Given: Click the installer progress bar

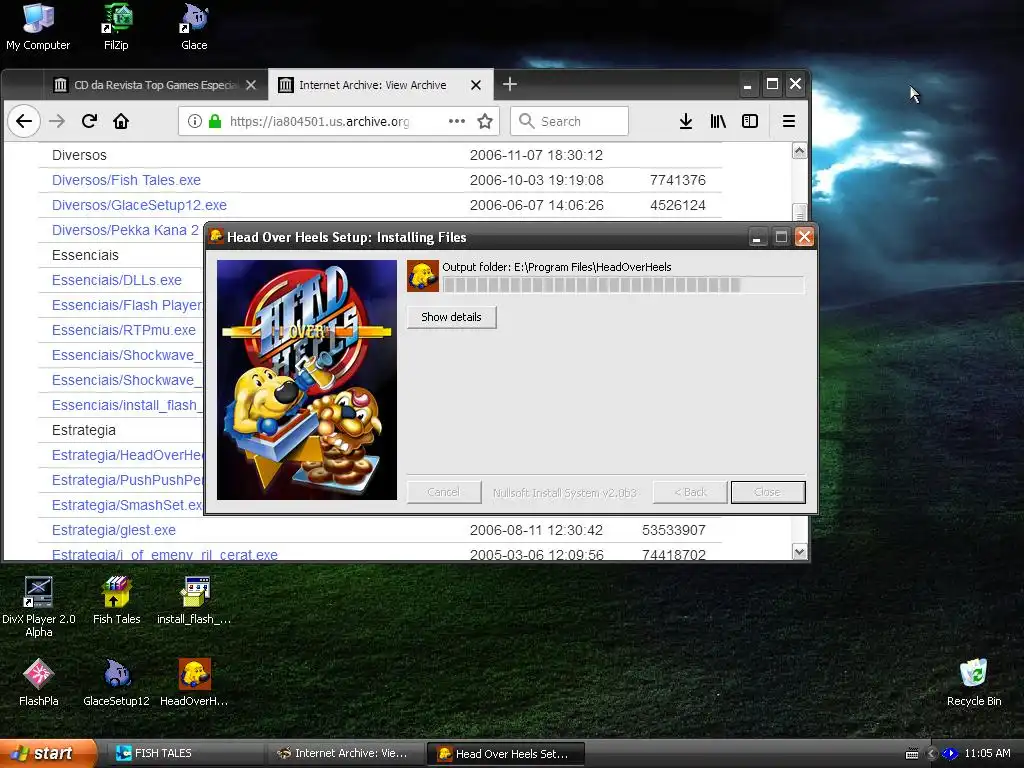Looking at the screenshot, I should point(623,285).
